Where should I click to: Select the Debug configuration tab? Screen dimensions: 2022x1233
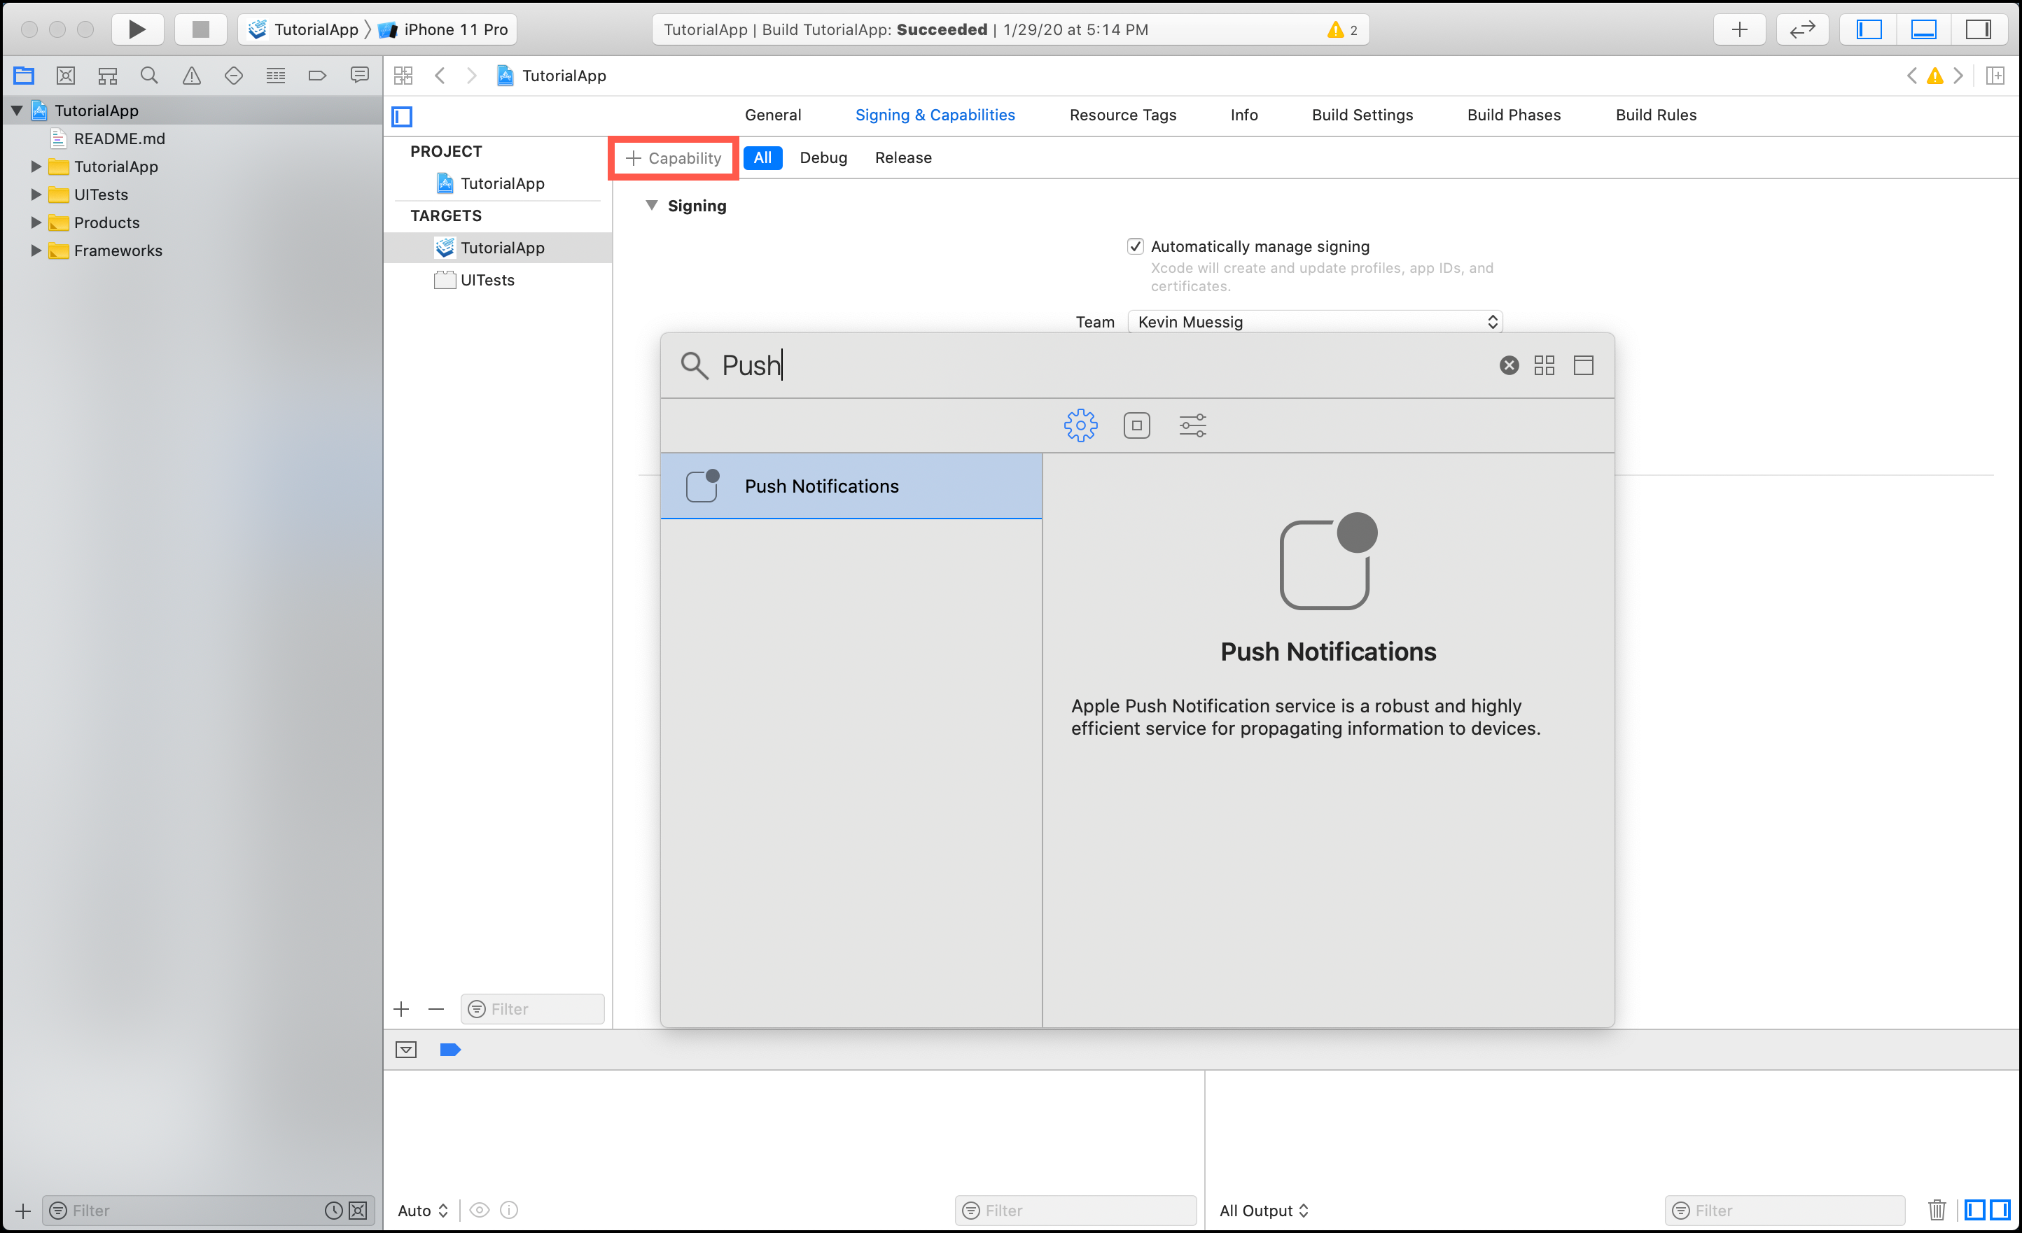[x=823, y=158]
